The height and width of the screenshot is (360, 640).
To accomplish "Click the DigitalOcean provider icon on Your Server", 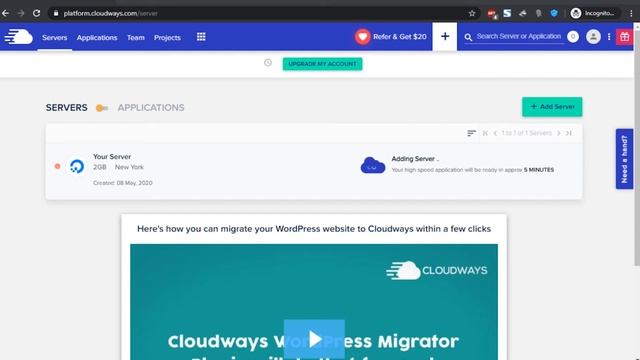I will pyautogui.click(x=77, y=167).
